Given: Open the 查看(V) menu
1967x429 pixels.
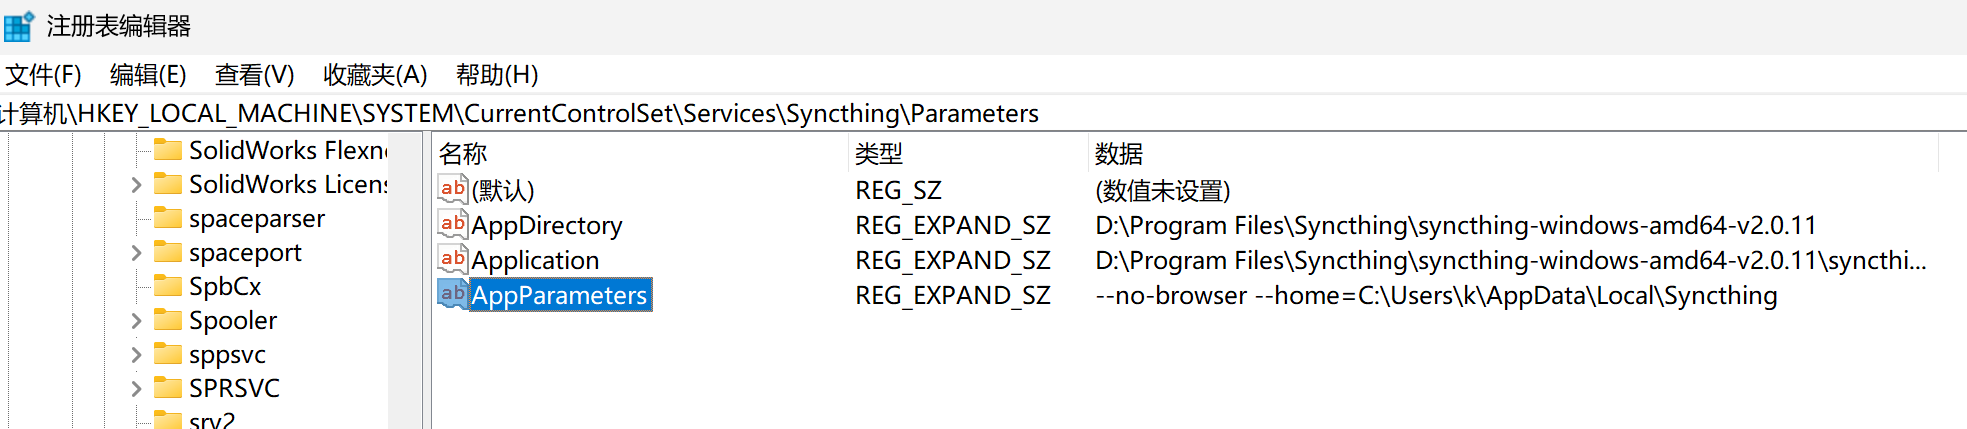Looking at the screenshot, I should pyautogui.click(x=254, y=75).
